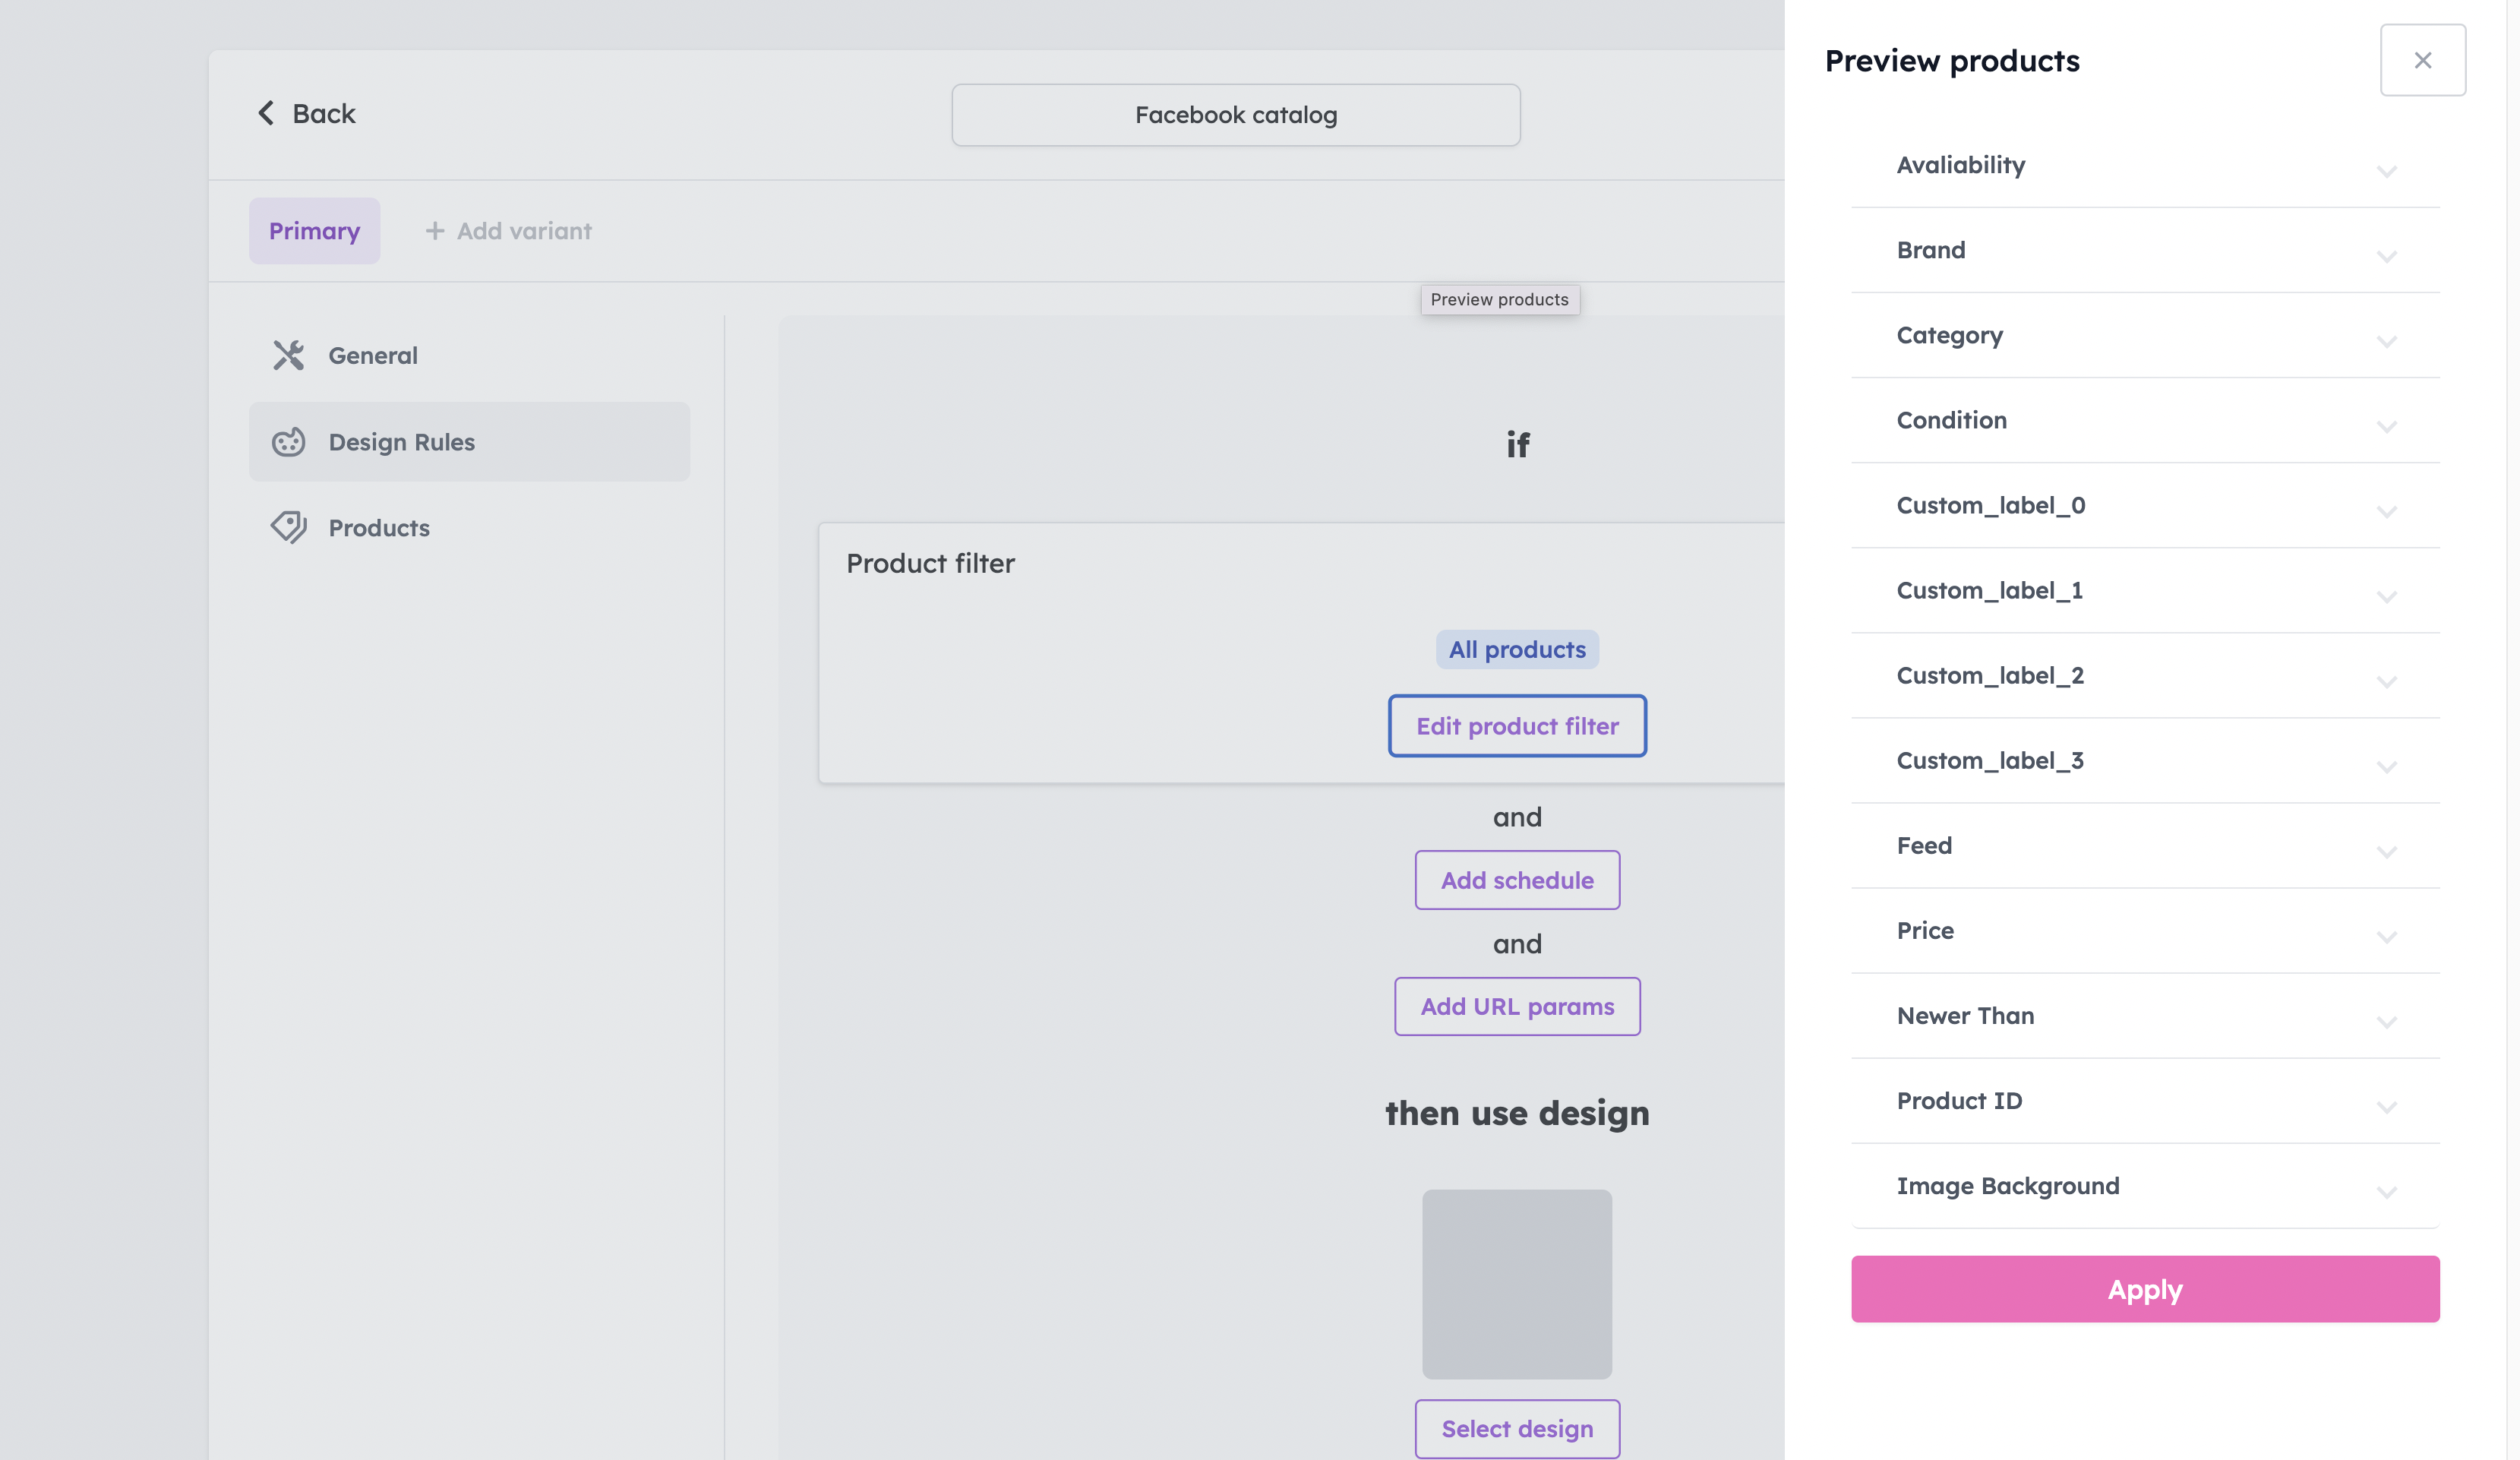The image size is (2520, 1460).
Task: Open the Products section label
Action: [x=379, y=527]
